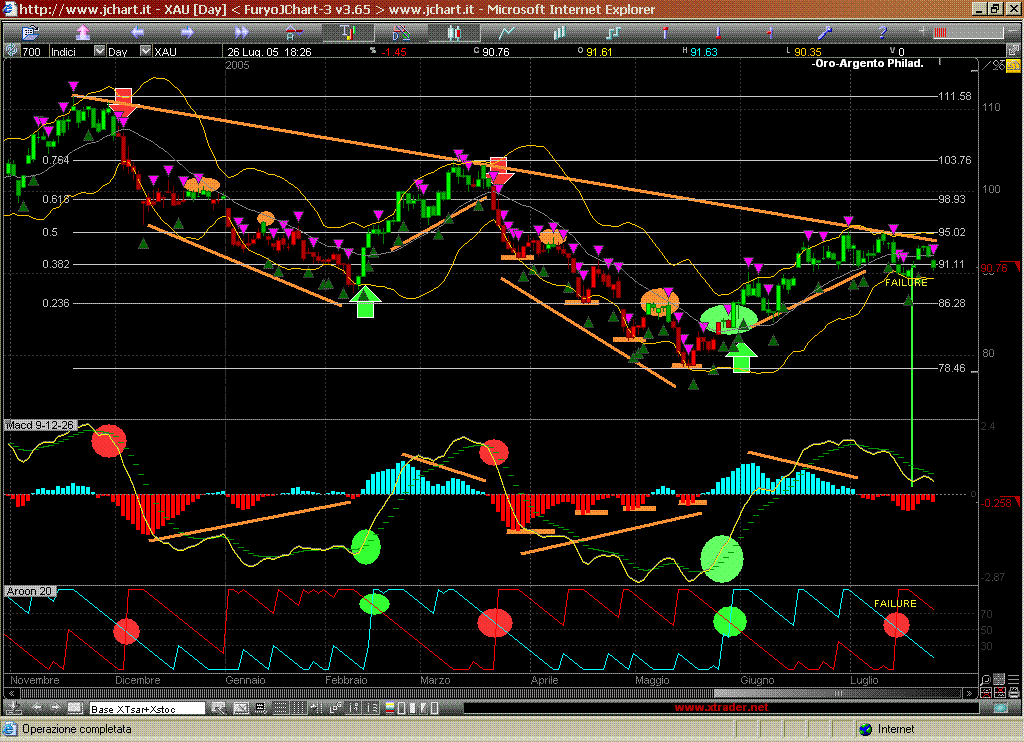The width and height of the screenshot is (1024, 742).
Task: Click the magnifier zoom icon bottom right
Action: point(985,678)
